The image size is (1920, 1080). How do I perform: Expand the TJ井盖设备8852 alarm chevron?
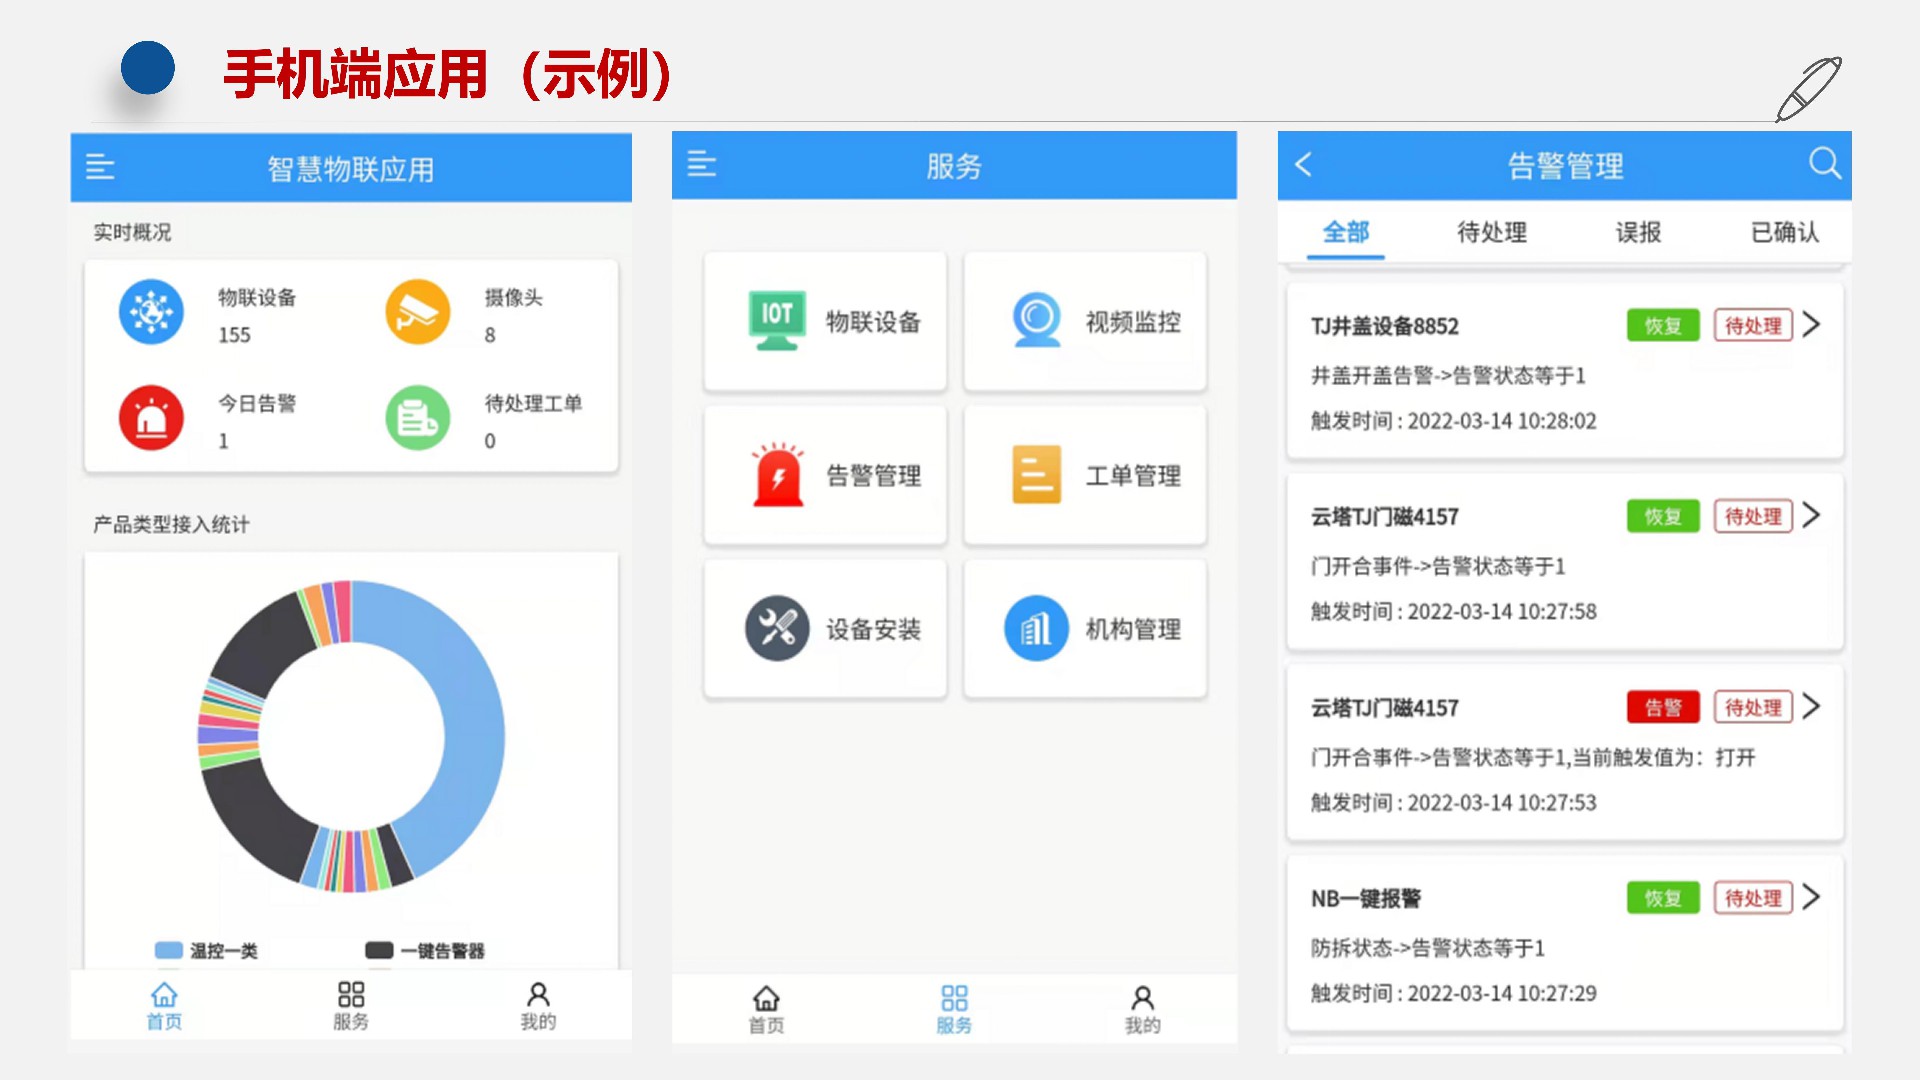point(1811,325)
